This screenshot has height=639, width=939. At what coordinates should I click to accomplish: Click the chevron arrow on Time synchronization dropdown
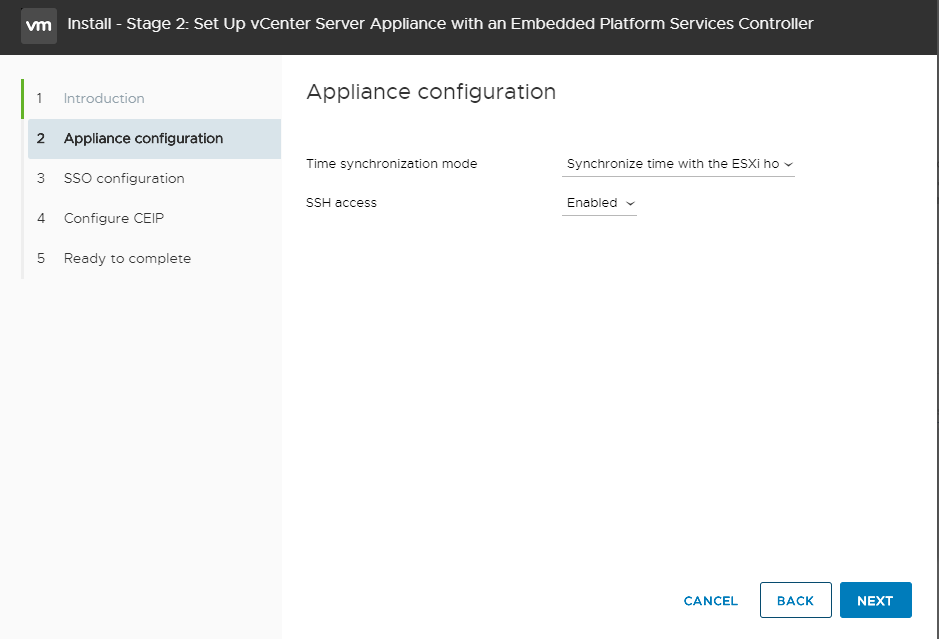788,164
